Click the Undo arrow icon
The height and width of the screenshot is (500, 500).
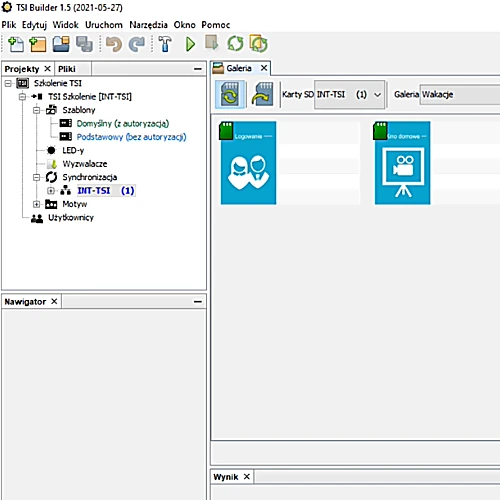(114, 44)
